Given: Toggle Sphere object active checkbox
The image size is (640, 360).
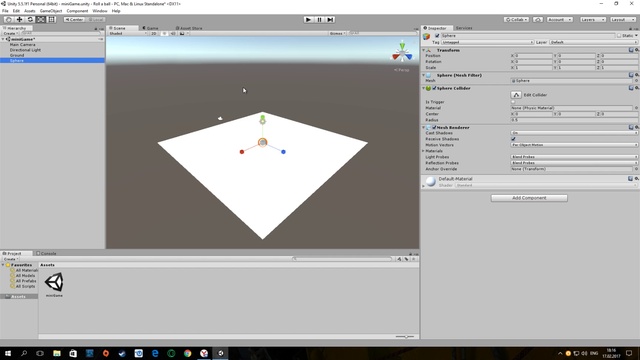Looking at the screenshot, I should (x=437, y=36).
